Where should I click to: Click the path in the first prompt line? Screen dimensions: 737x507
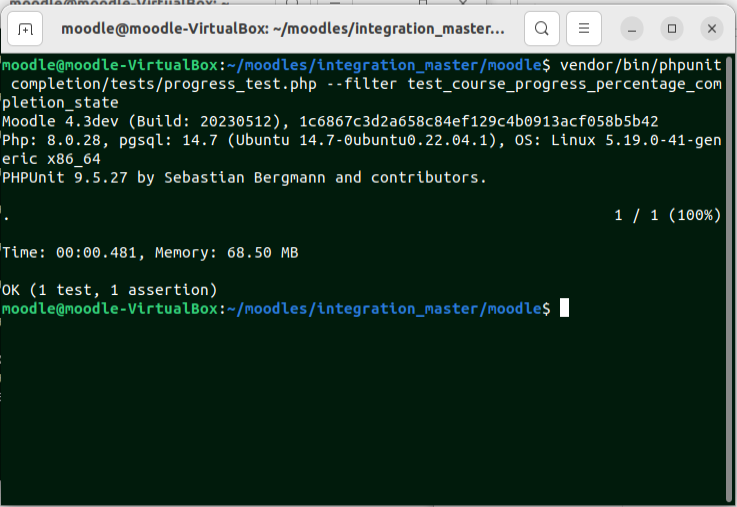384,65
